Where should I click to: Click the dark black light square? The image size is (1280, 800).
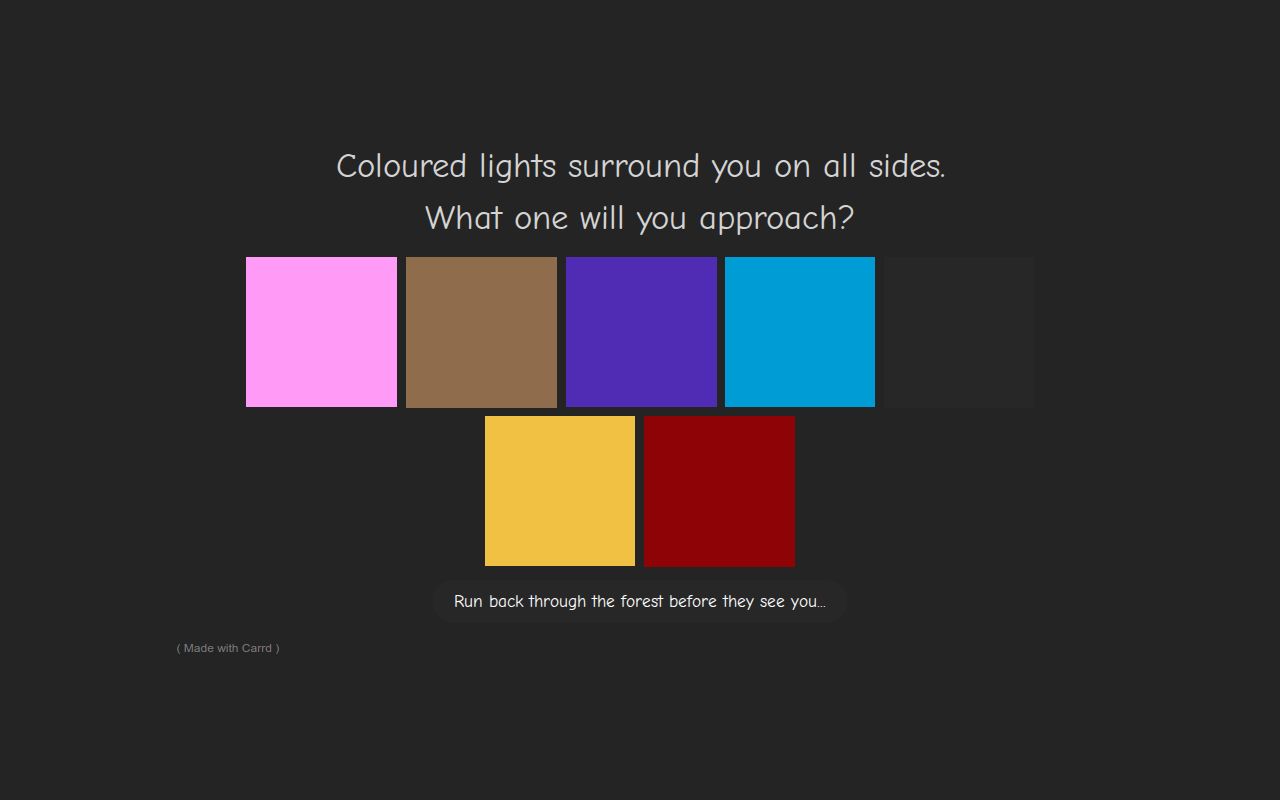959,332
